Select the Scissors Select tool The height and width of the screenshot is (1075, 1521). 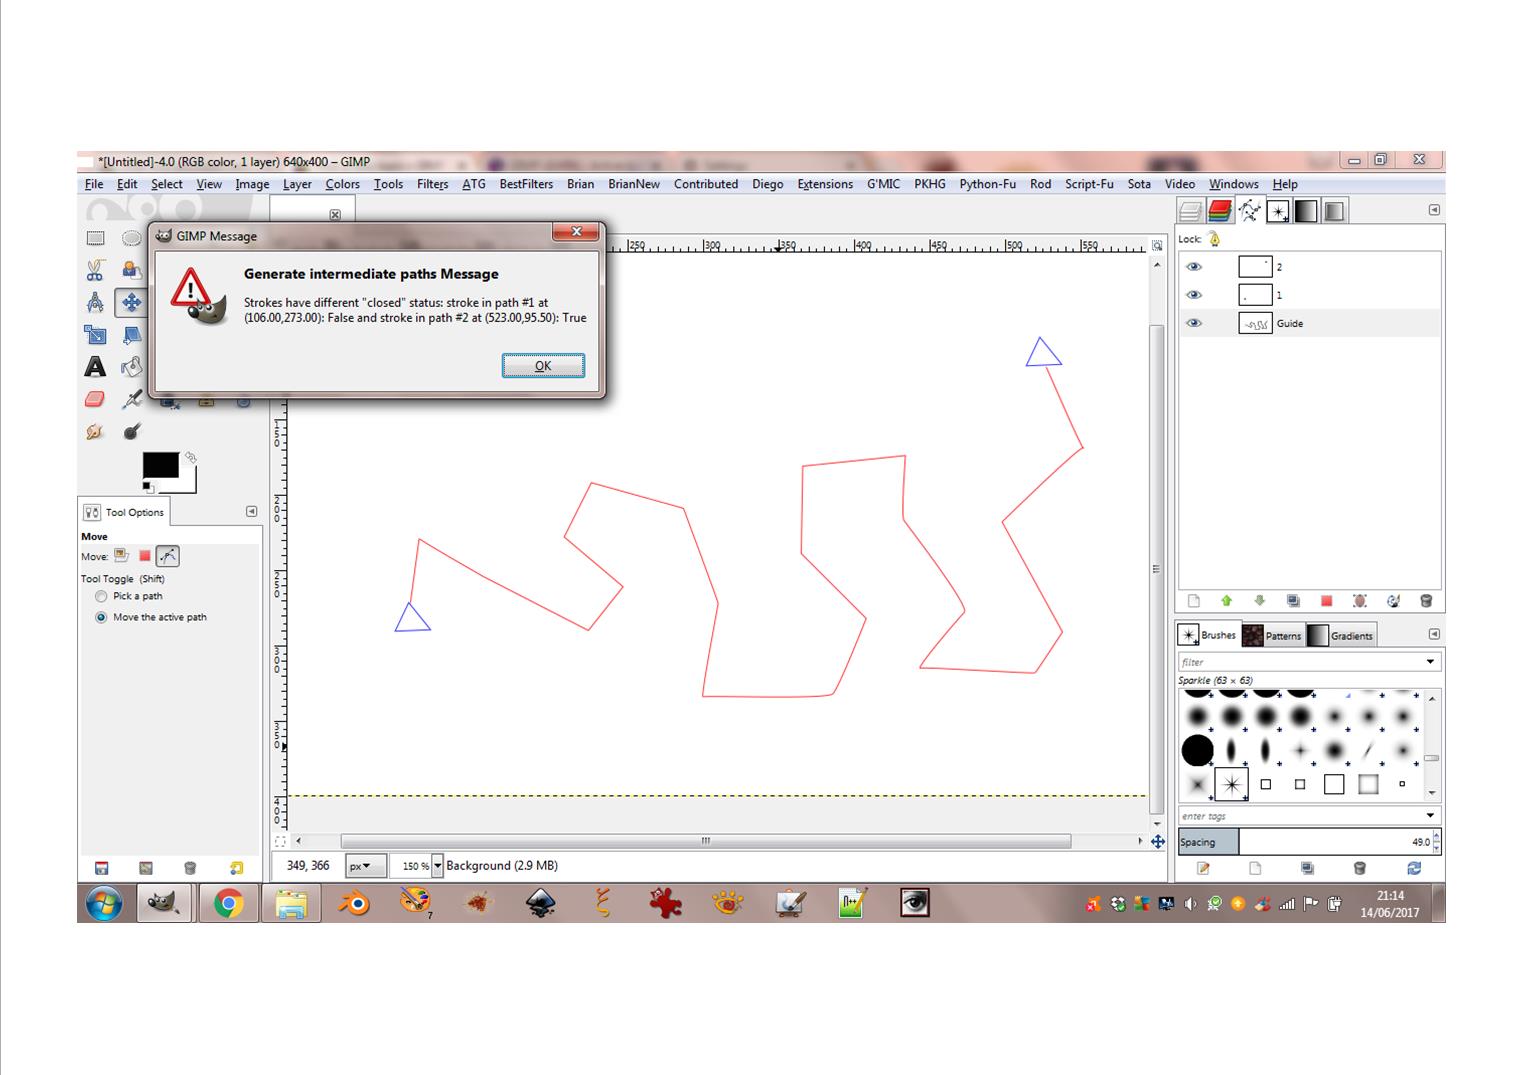pyautogui.click(x=95, y=270)
